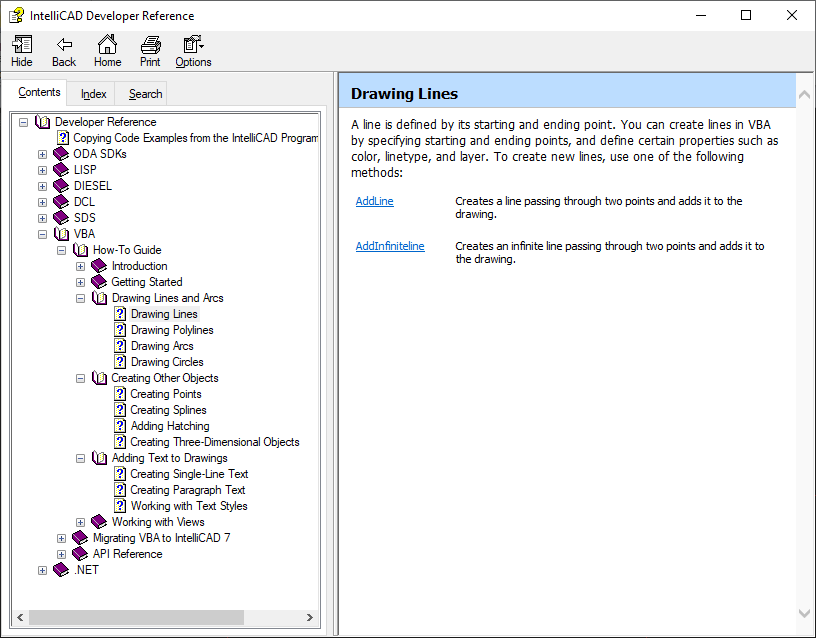Click the Creating Points topic page icon
Viewport: 816px width, 638px height.
coord(120,394)
